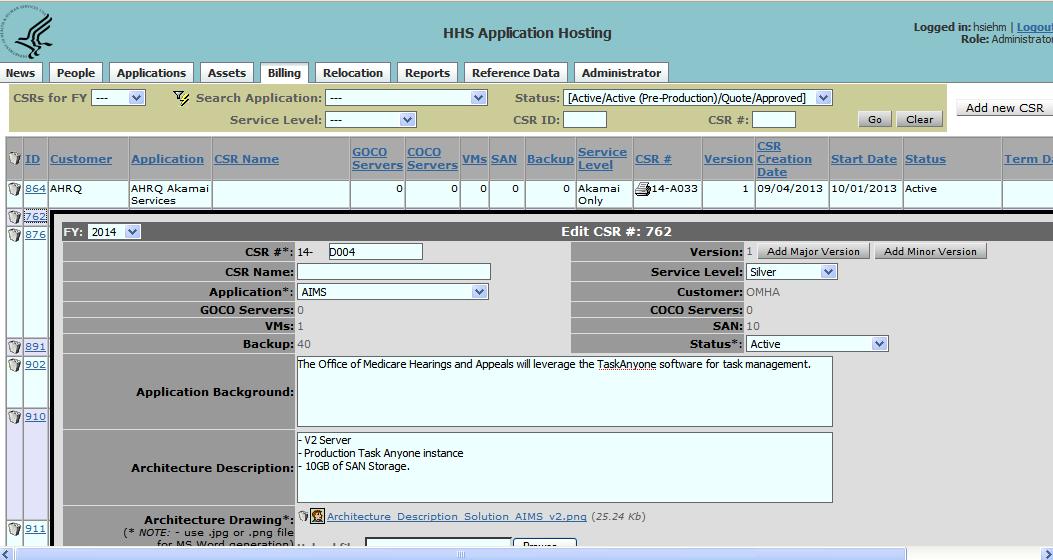This screenshot has height=560, width=1053.
Task: Sort table by Customer column
Action: [x=81, y=159]
